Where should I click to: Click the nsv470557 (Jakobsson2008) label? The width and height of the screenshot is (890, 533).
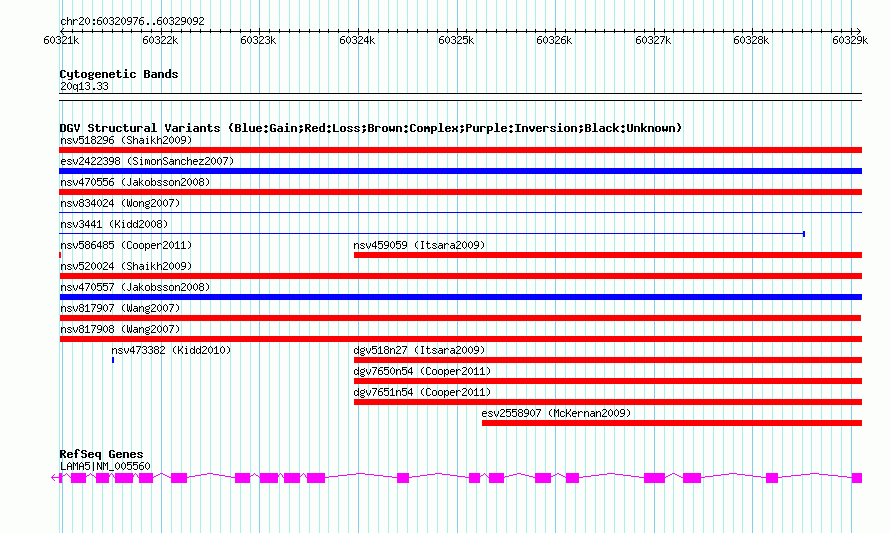[135, 287]
